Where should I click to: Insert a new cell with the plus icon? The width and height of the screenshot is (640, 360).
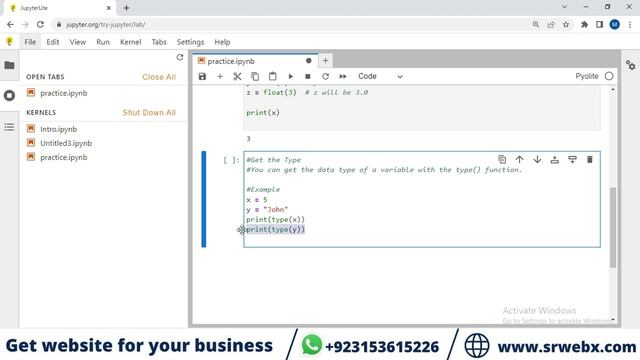[x=220, y=76]
